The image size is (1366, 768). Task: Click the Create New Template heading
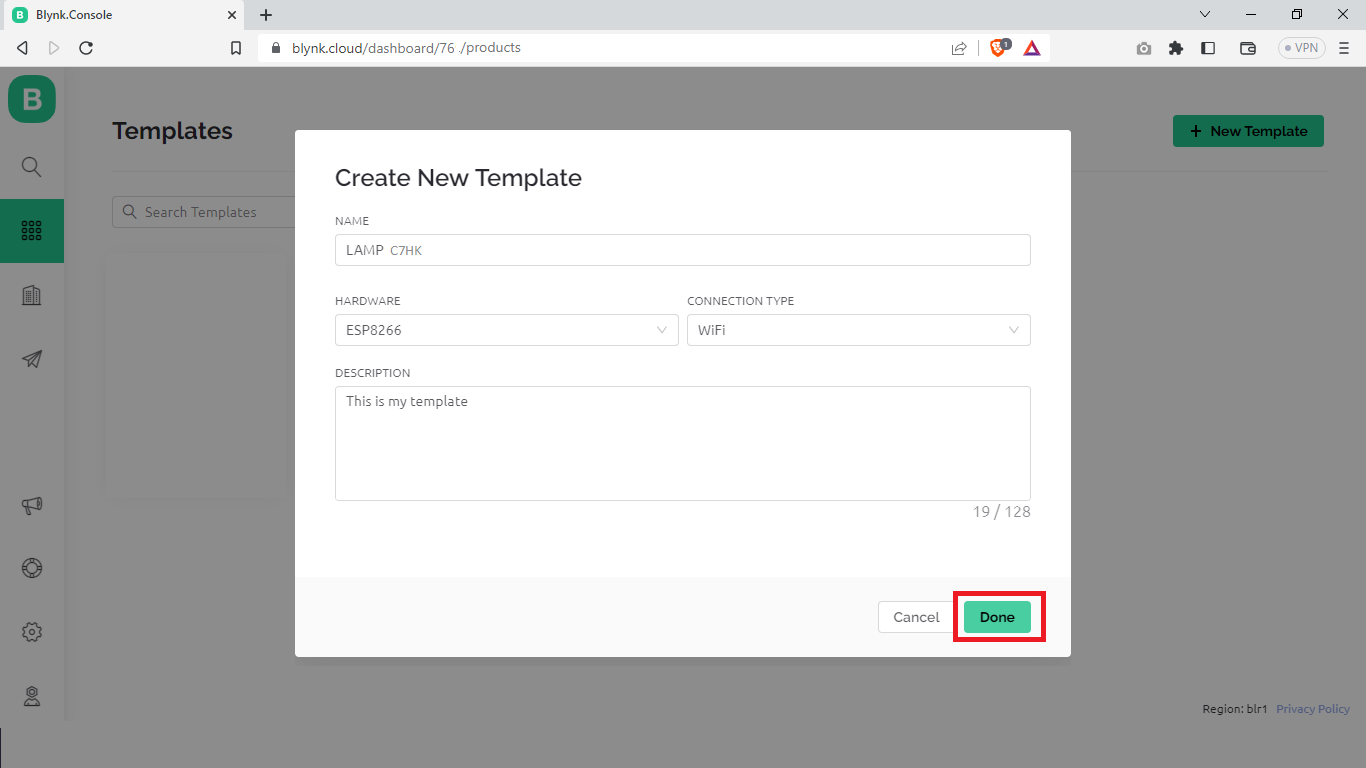[x=458, y=178]
